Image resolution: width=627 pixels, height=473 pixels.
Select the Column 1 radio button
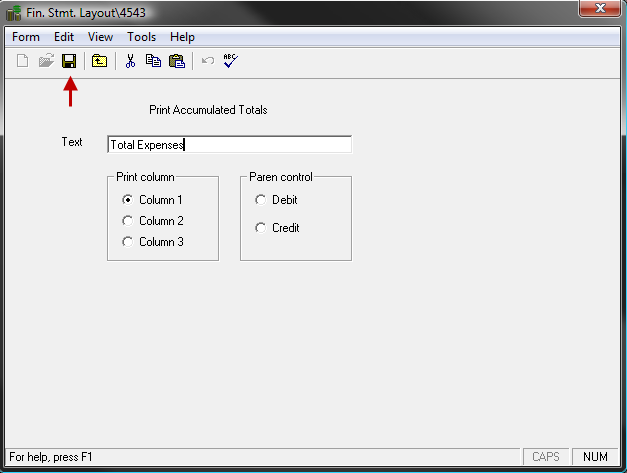pos(127,200)
